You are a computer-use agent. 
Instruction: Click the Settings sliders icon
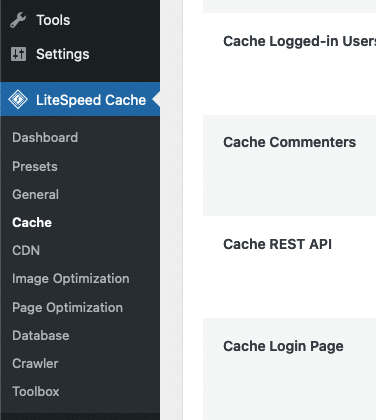coord(18,54)
